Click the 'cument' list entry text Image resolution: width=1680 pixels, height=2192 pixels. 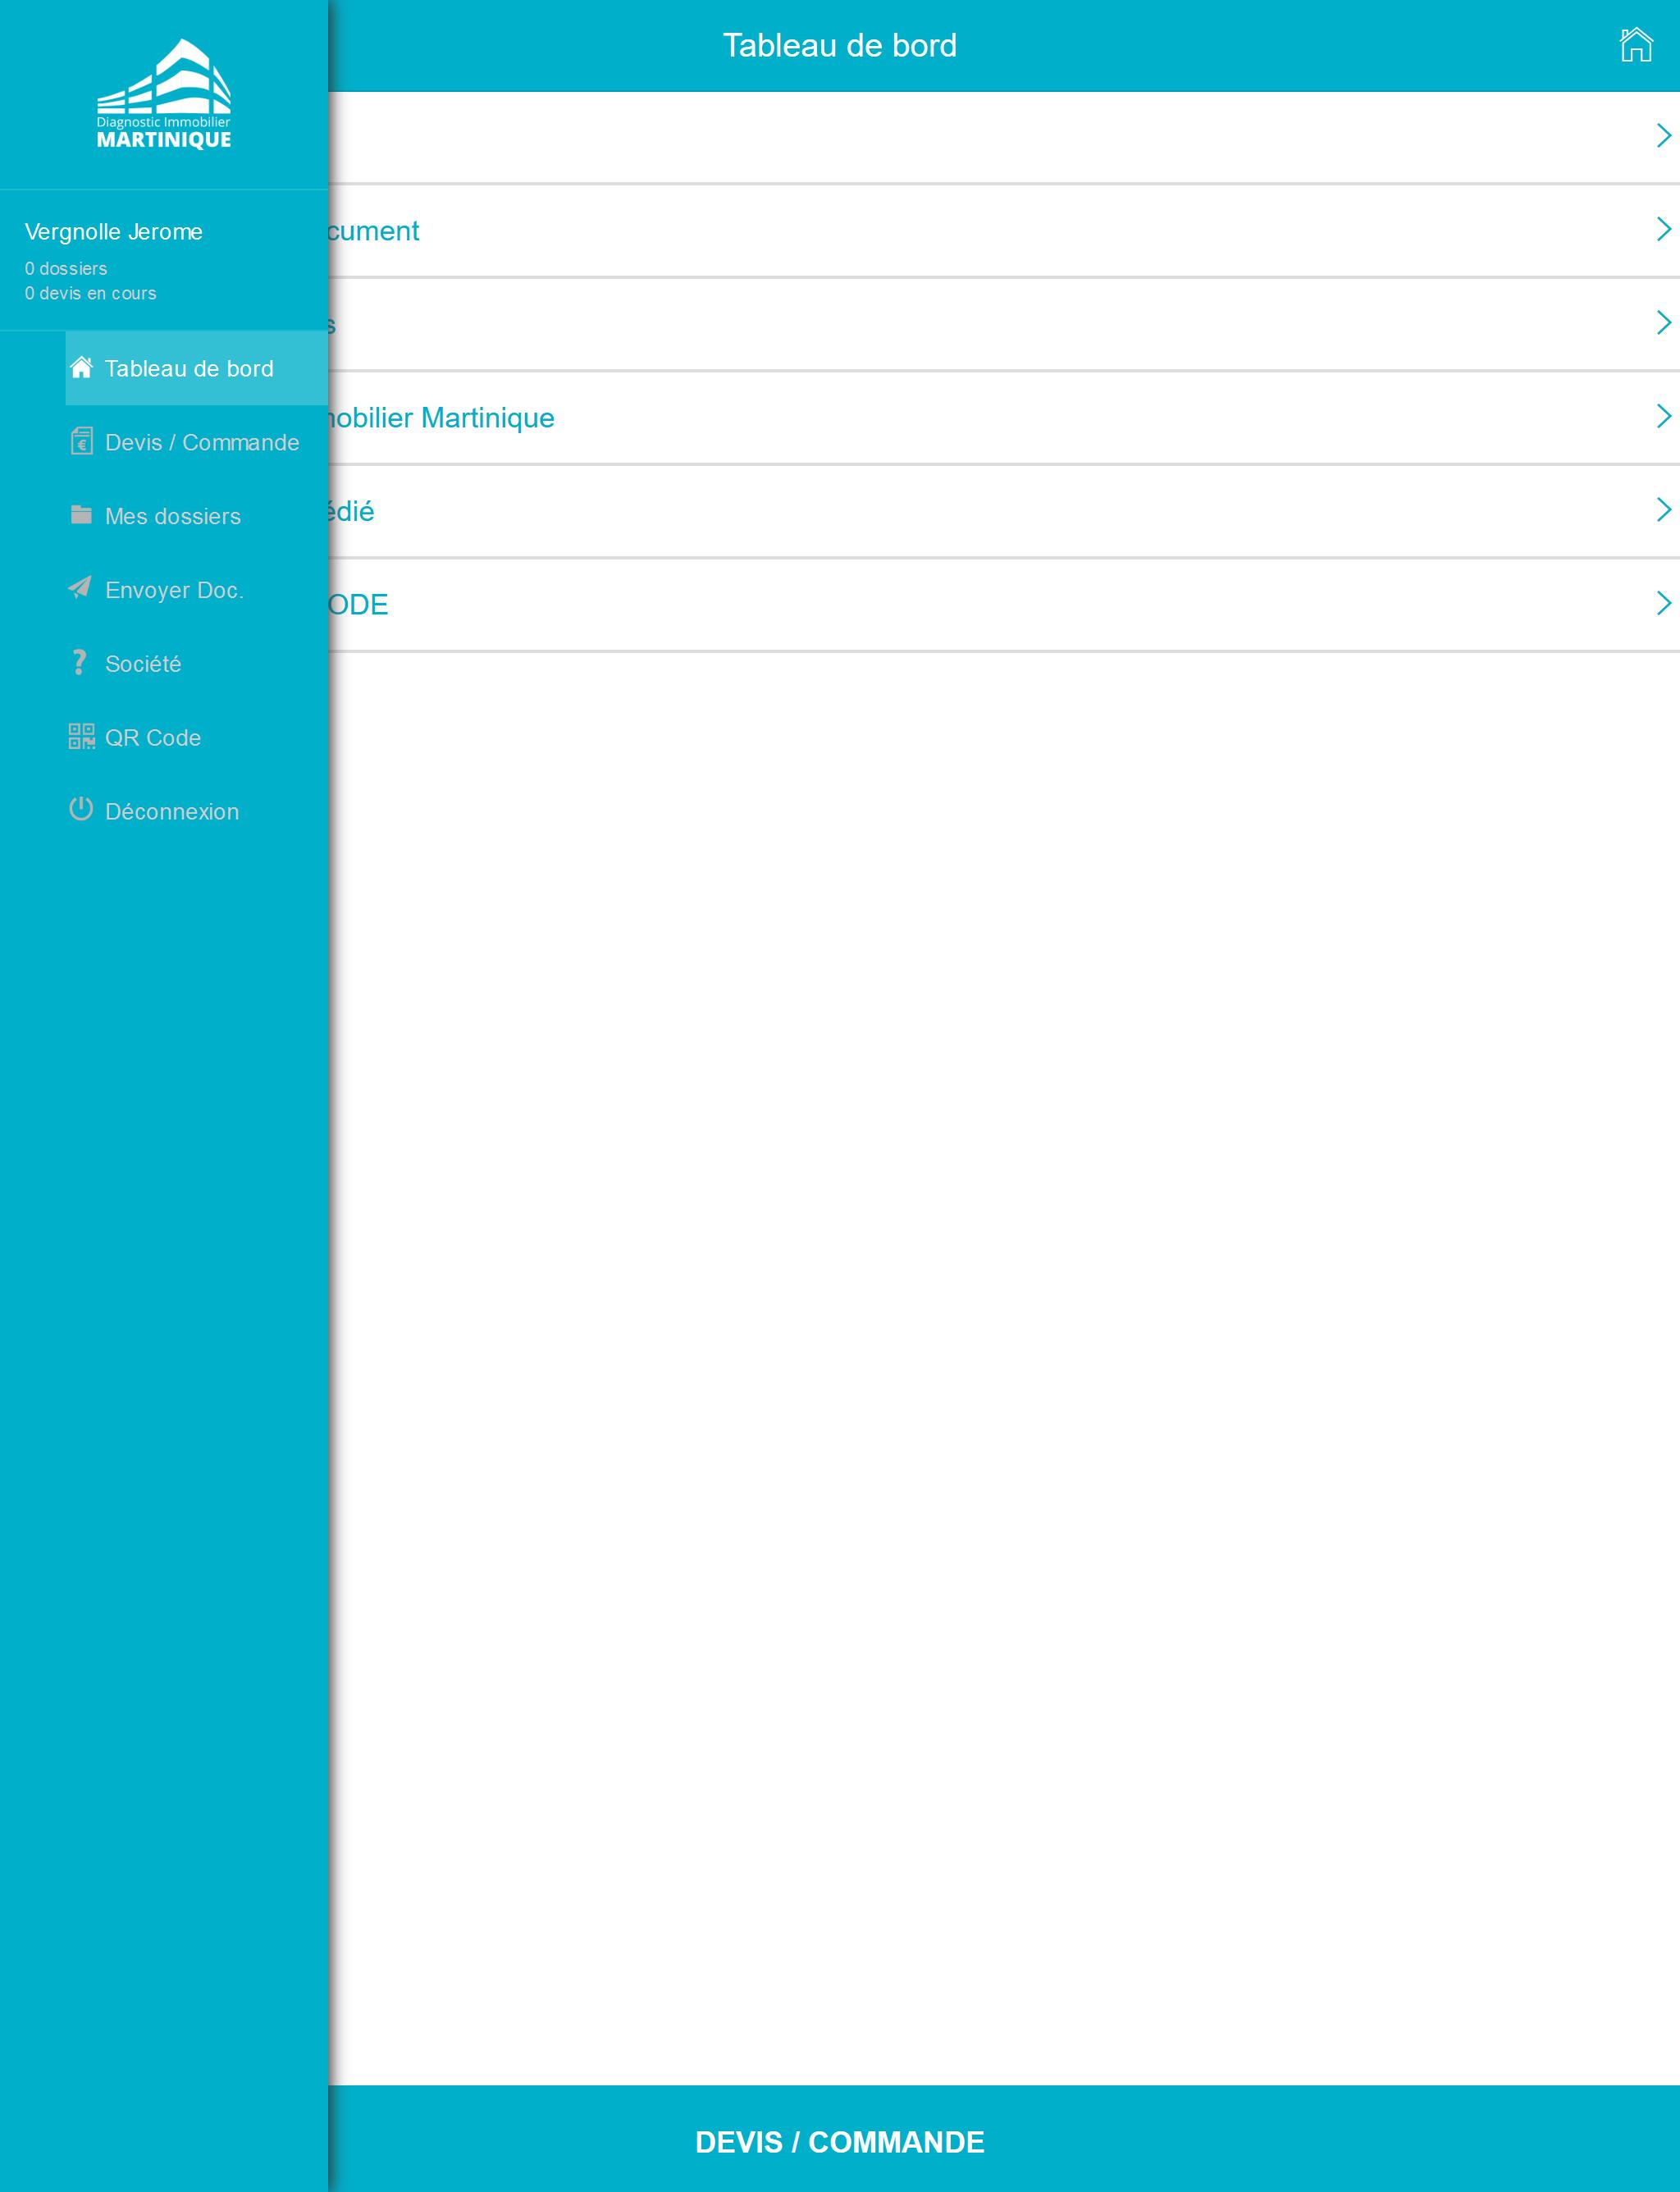(x=374, y=231)
